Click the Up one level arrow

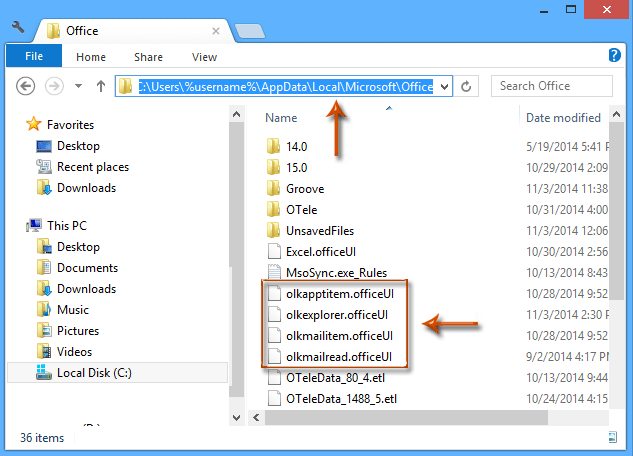pos(101,87)
